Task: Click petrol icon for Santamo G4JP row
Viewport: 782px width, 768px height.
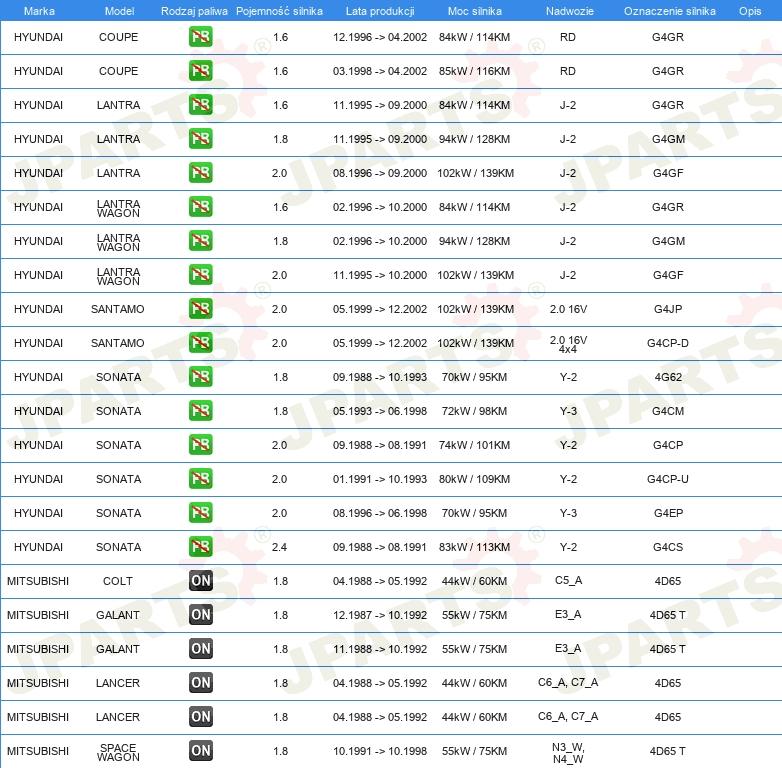Action: [200, 309]
